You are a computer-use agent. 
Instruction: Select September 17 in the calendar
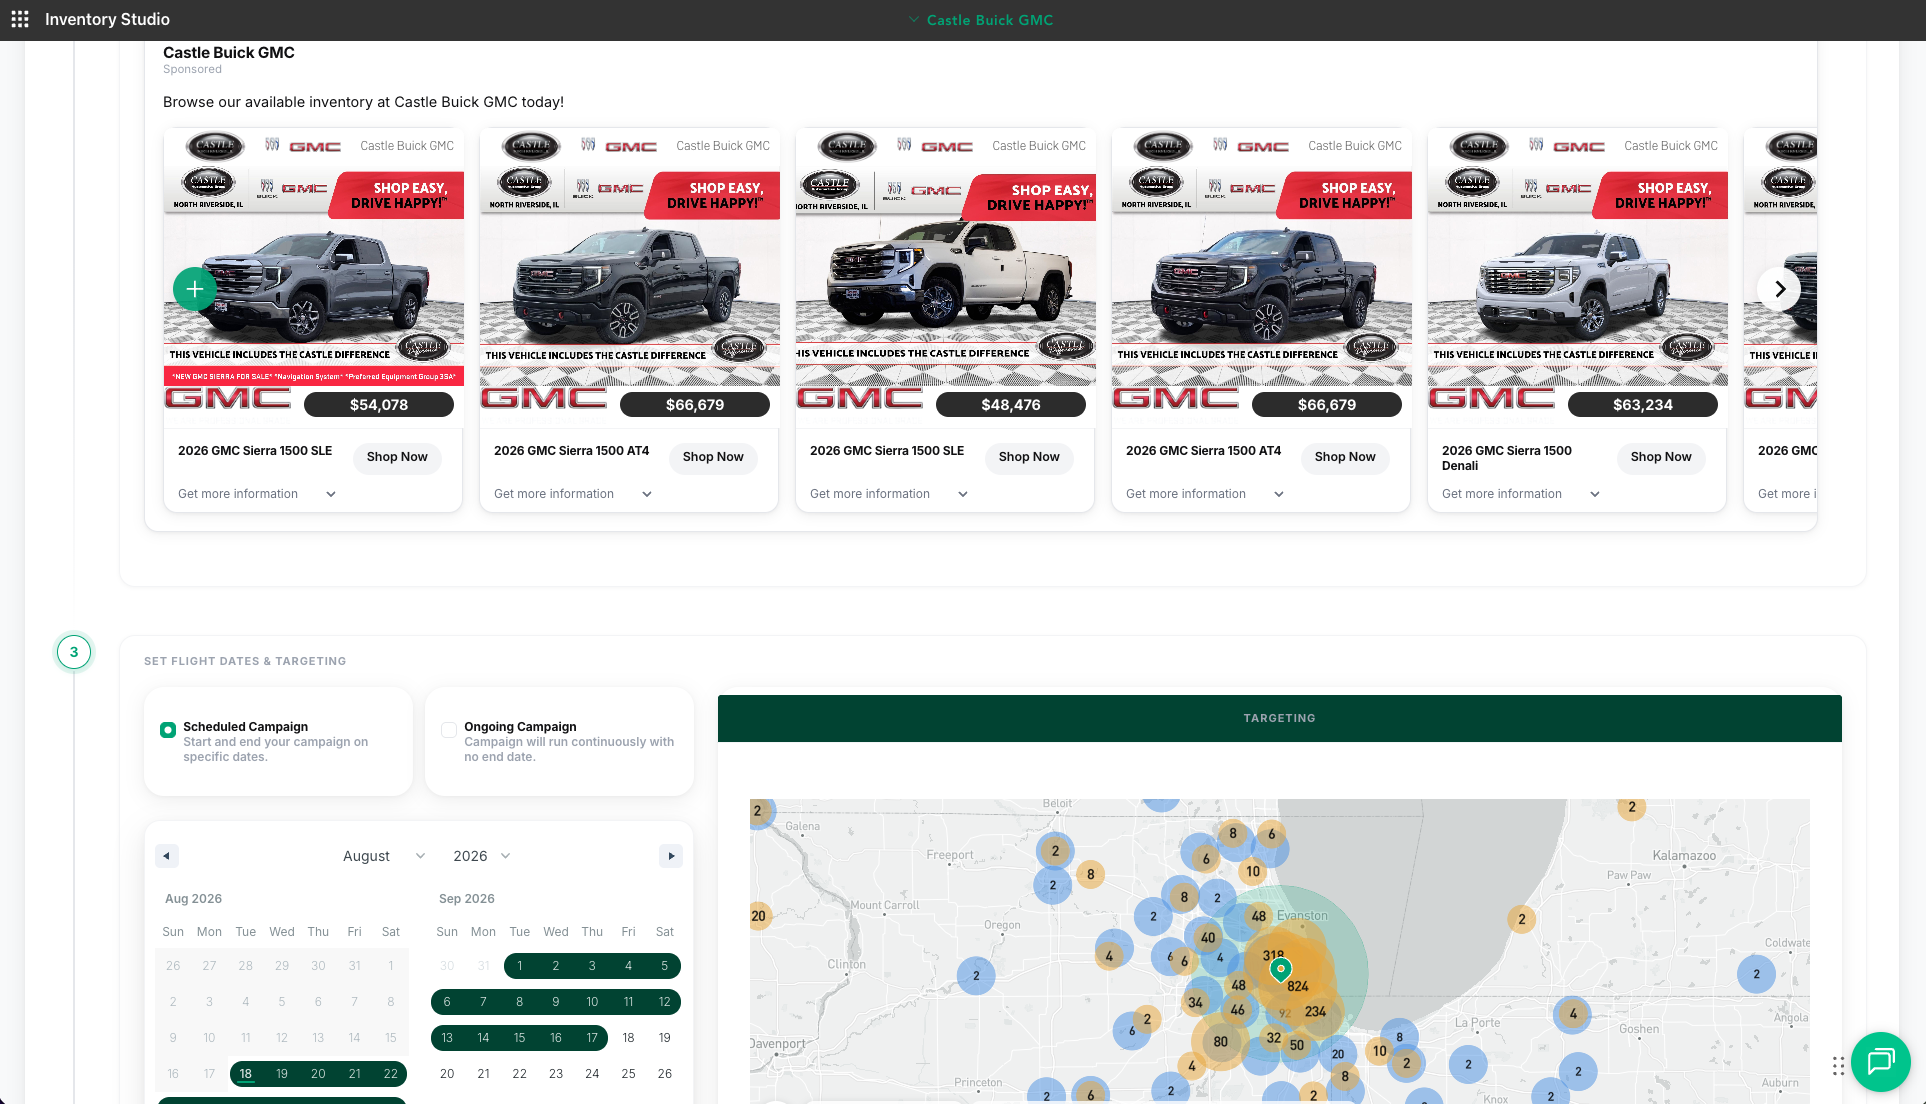(592, 1038)
